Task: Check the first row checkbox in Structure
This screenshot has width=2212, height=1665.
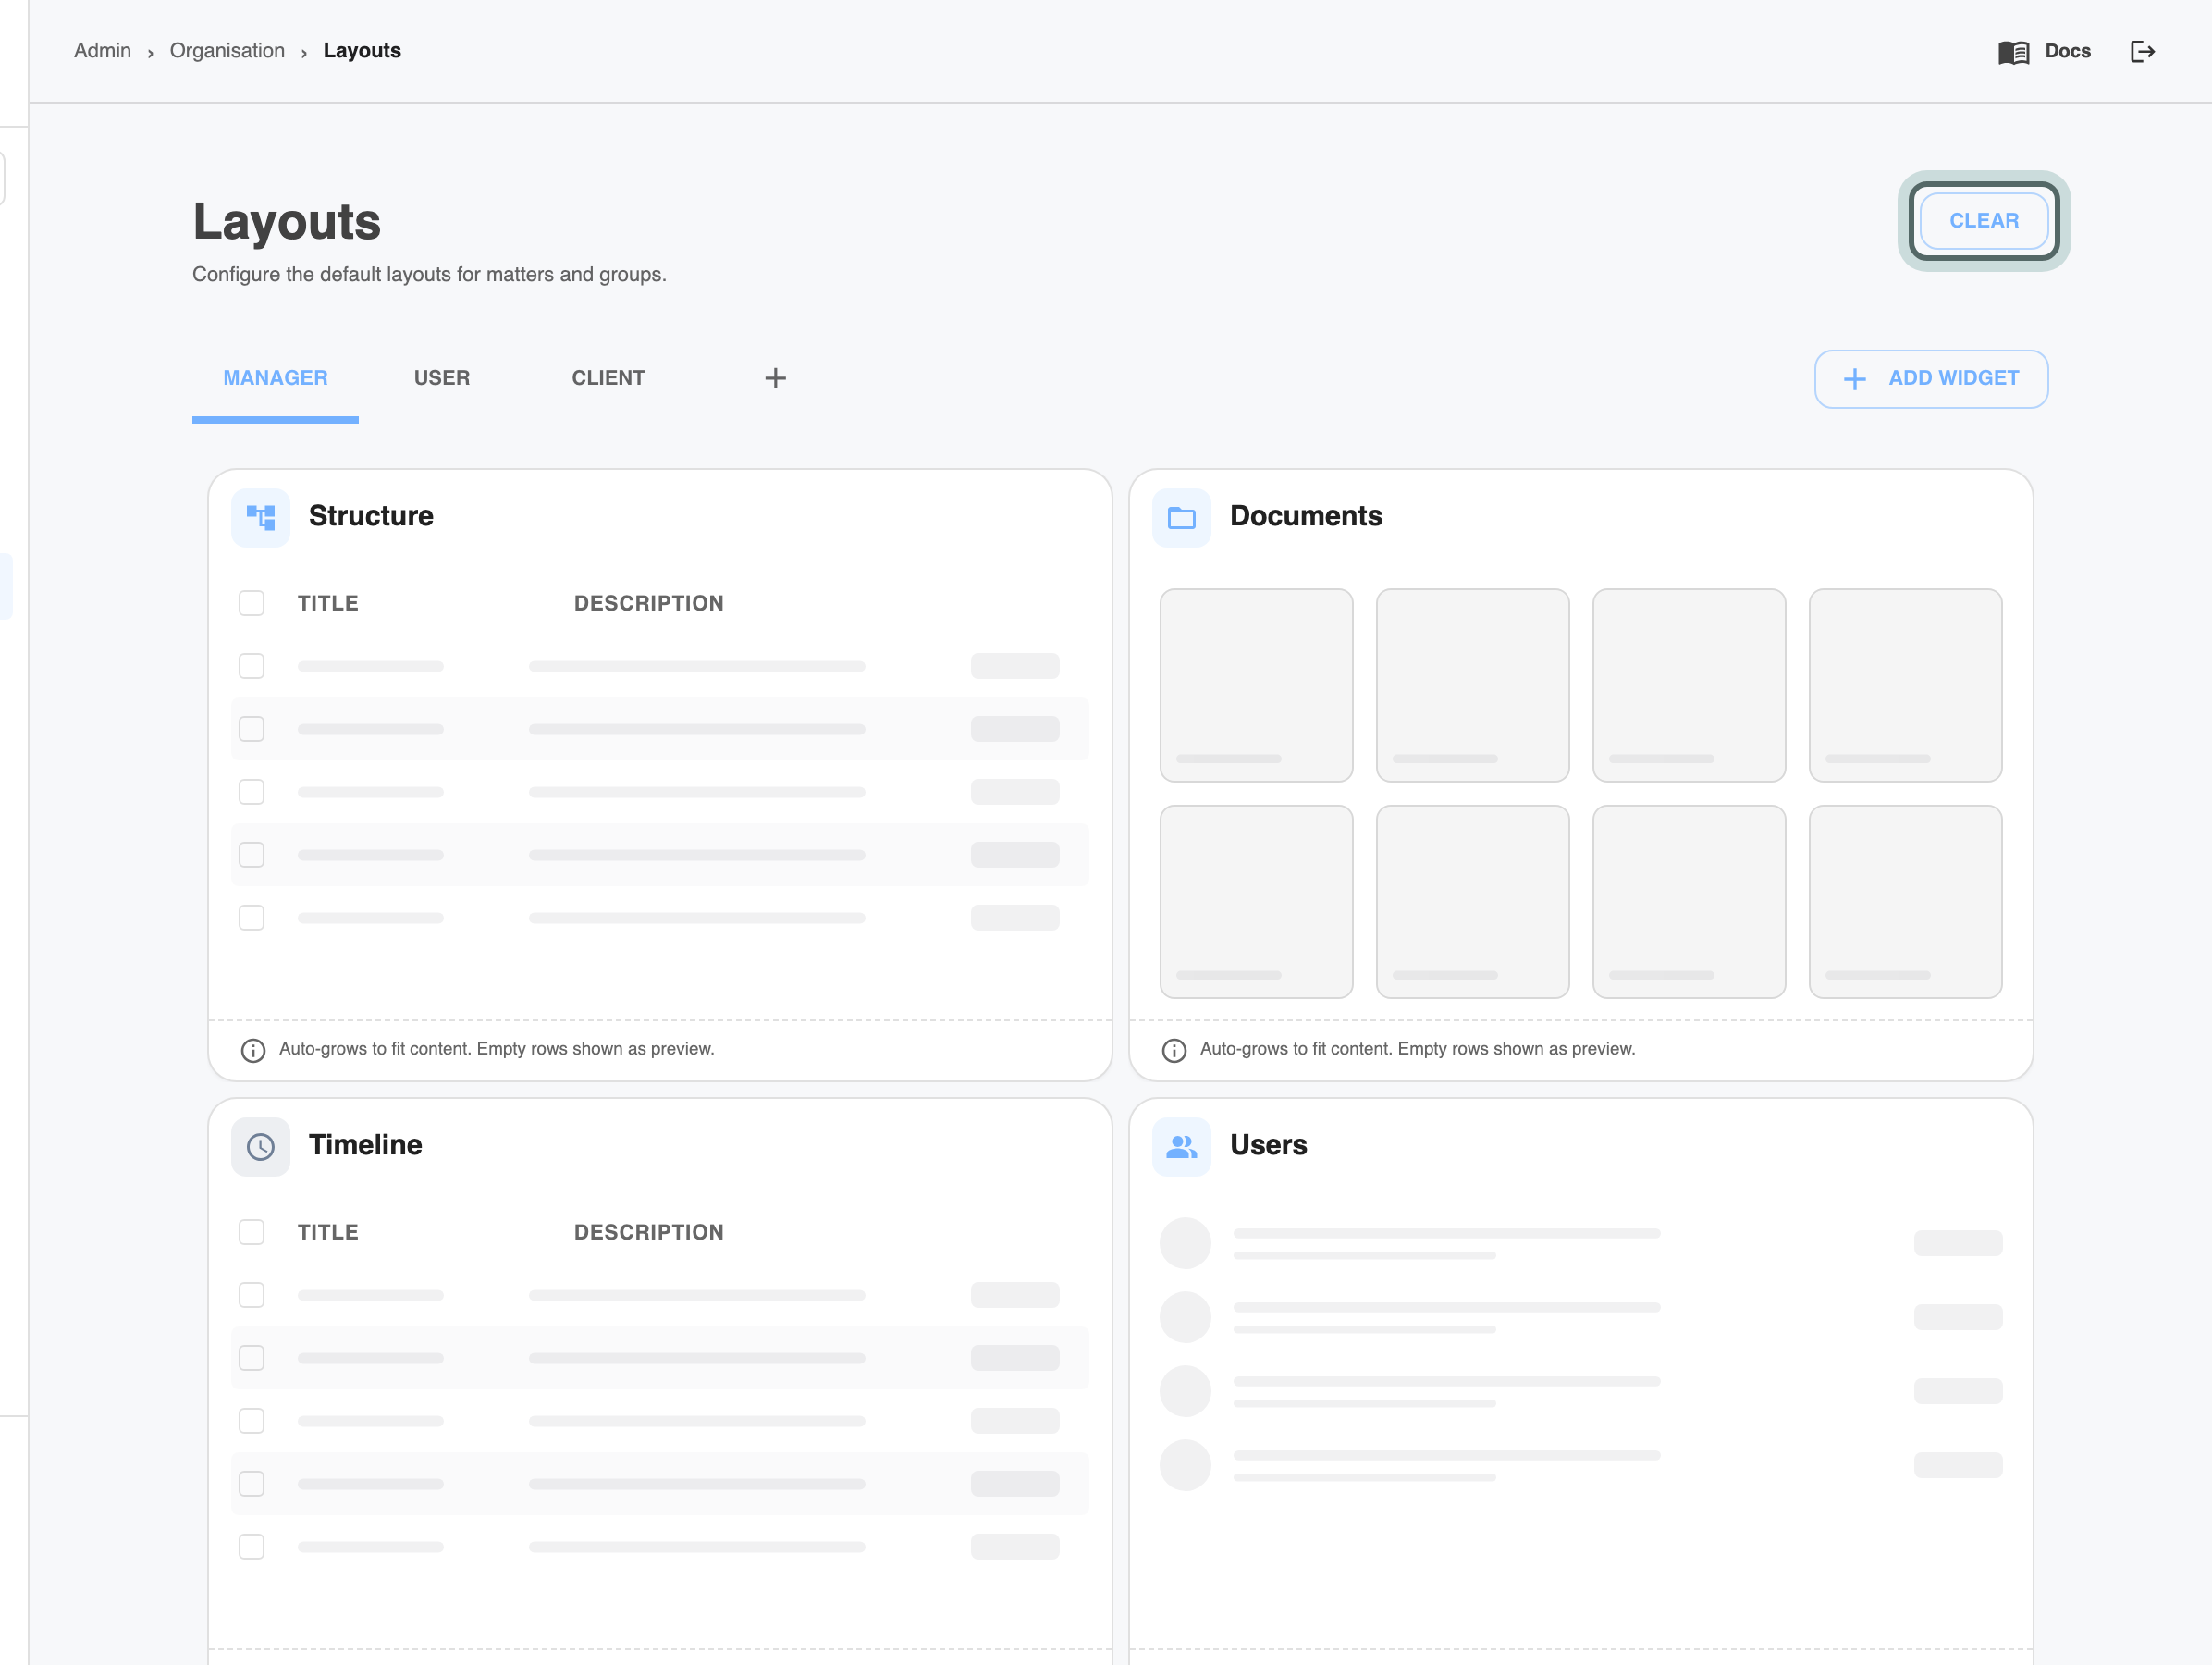Action: tap(251, 666)
